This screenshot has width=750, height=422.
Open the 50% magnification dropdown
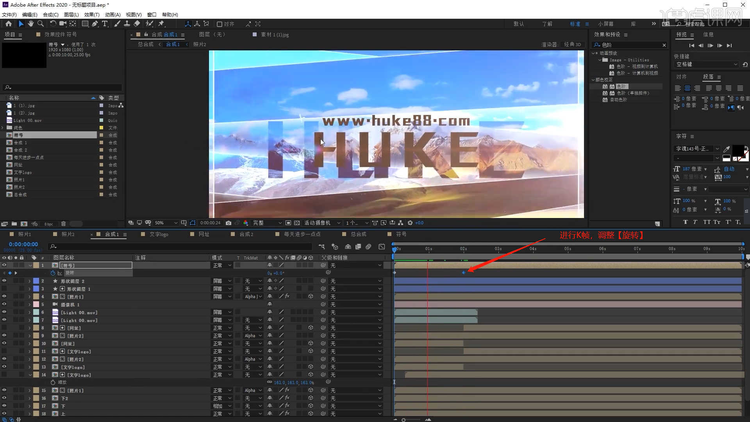coord(166,223)
